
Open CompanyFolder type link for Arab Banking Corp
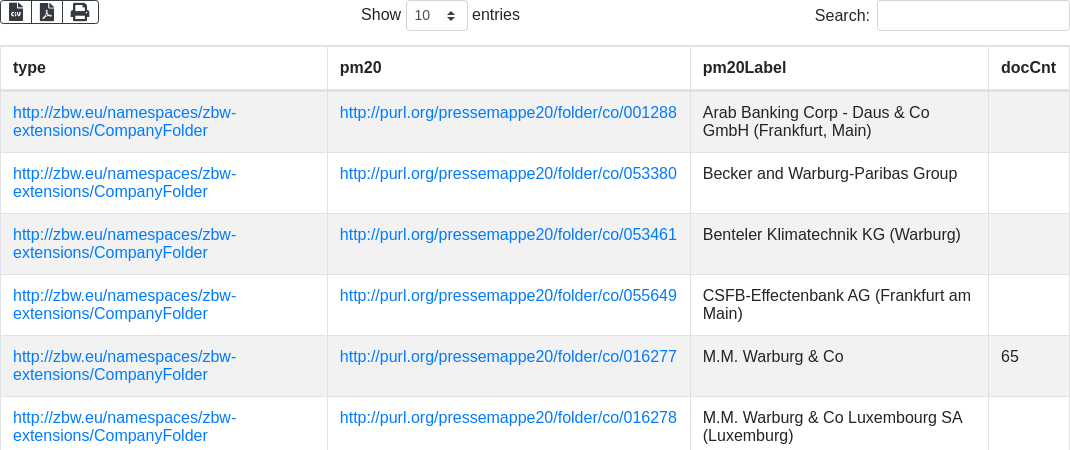click(x=124, y=122)
